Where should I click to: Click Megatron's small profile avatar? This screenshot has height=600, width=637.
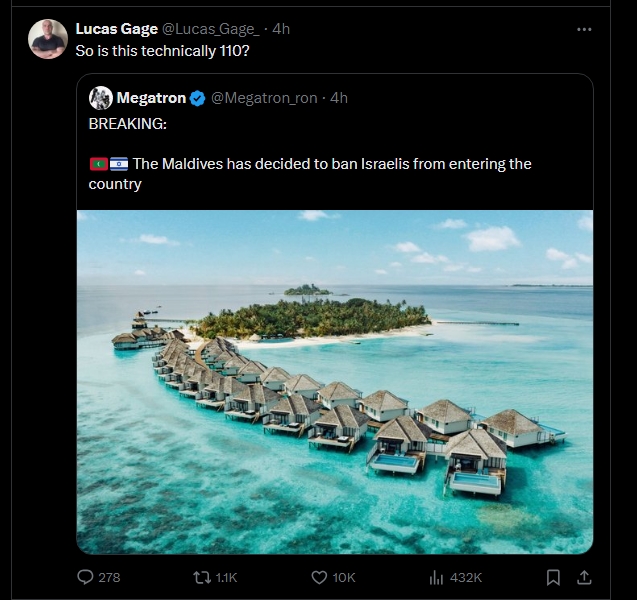[100, 97]
